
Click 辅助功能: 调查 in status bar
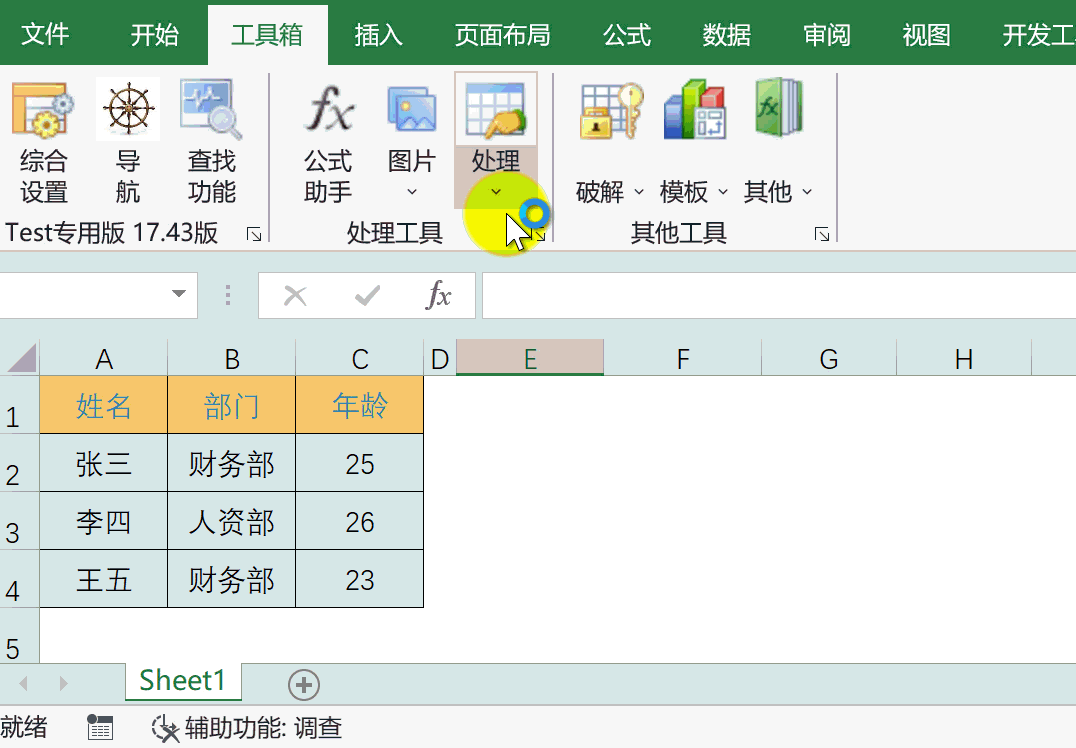click(248, 728)
